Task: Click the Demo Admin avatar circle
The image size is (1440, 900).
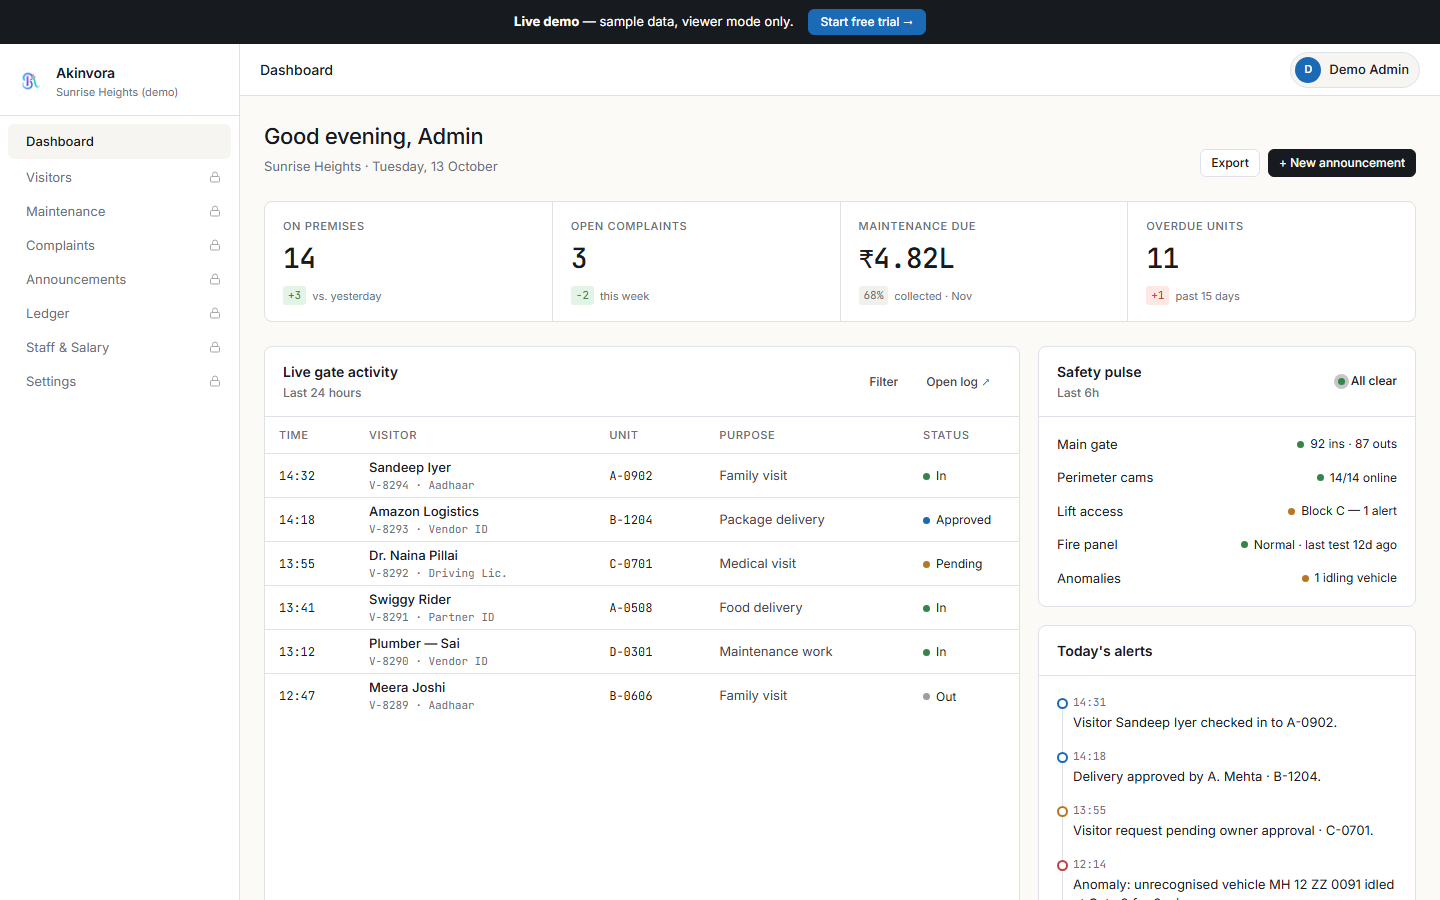Action: [x=1308, y=70]
